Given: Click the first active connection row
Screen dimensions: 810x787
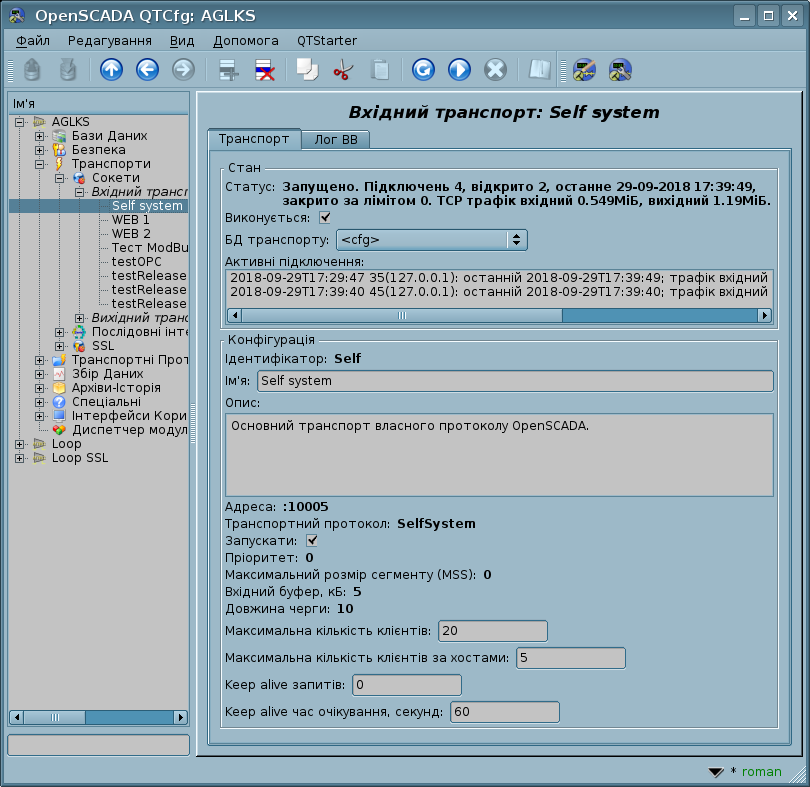Looking at the screenshot, I should (499, 278).
